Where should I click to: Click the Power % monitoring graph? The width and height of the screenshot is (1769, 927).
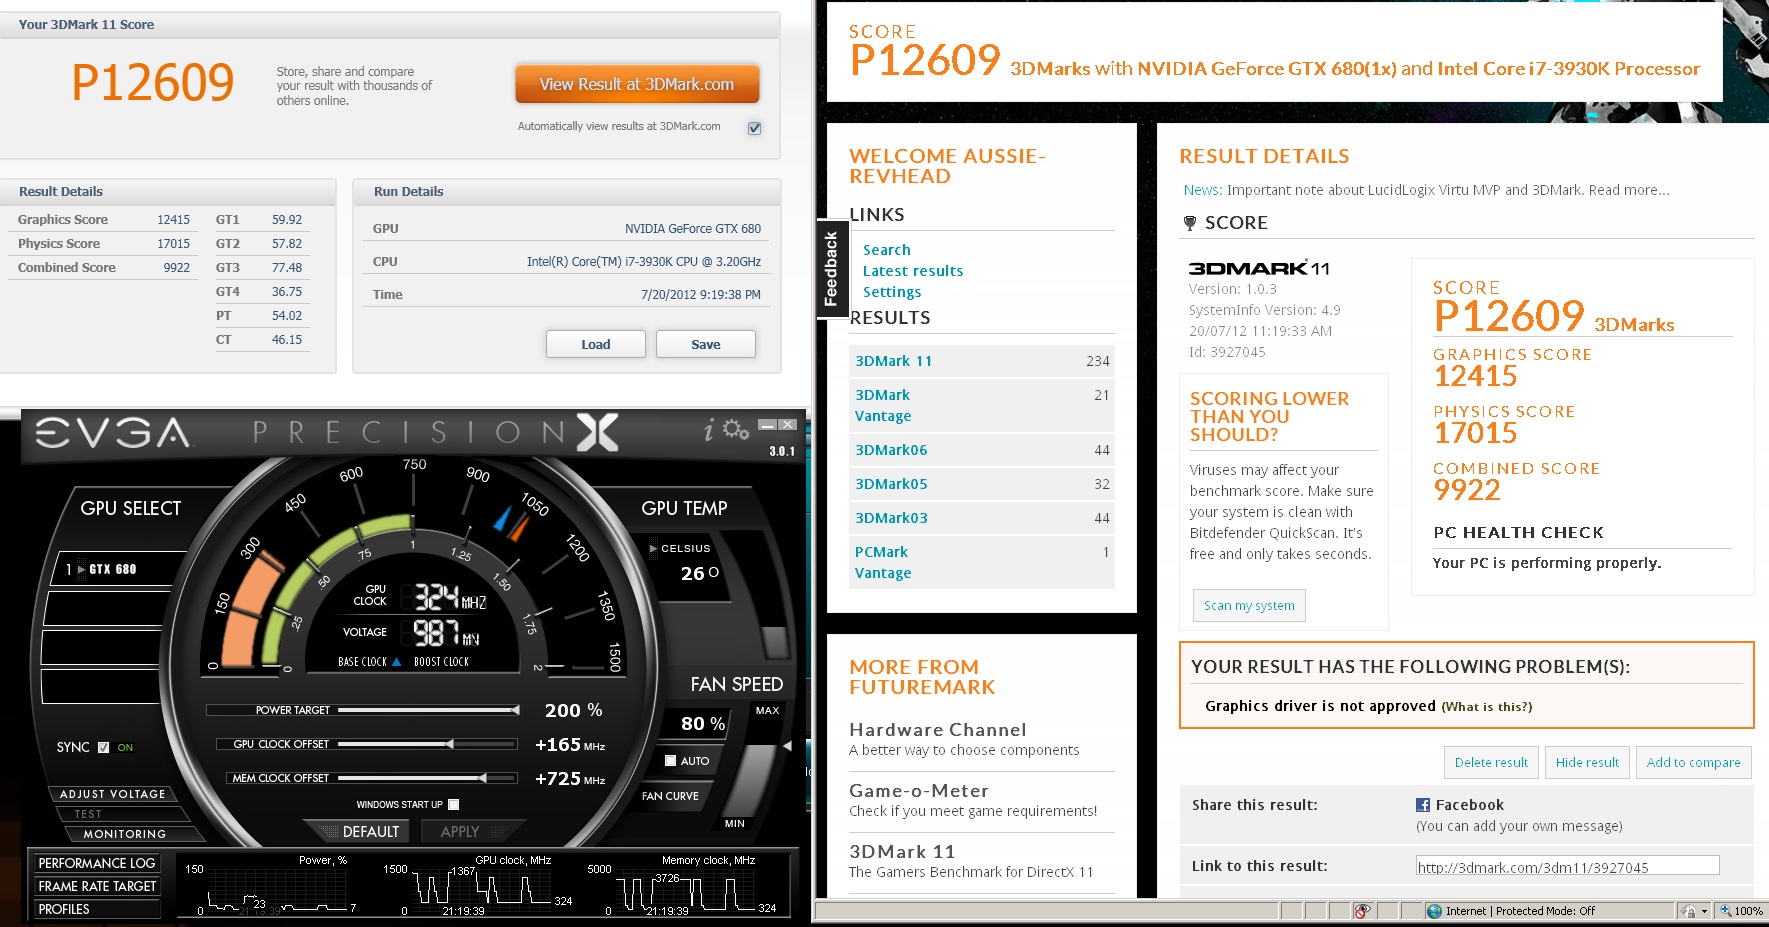(276, 889)
